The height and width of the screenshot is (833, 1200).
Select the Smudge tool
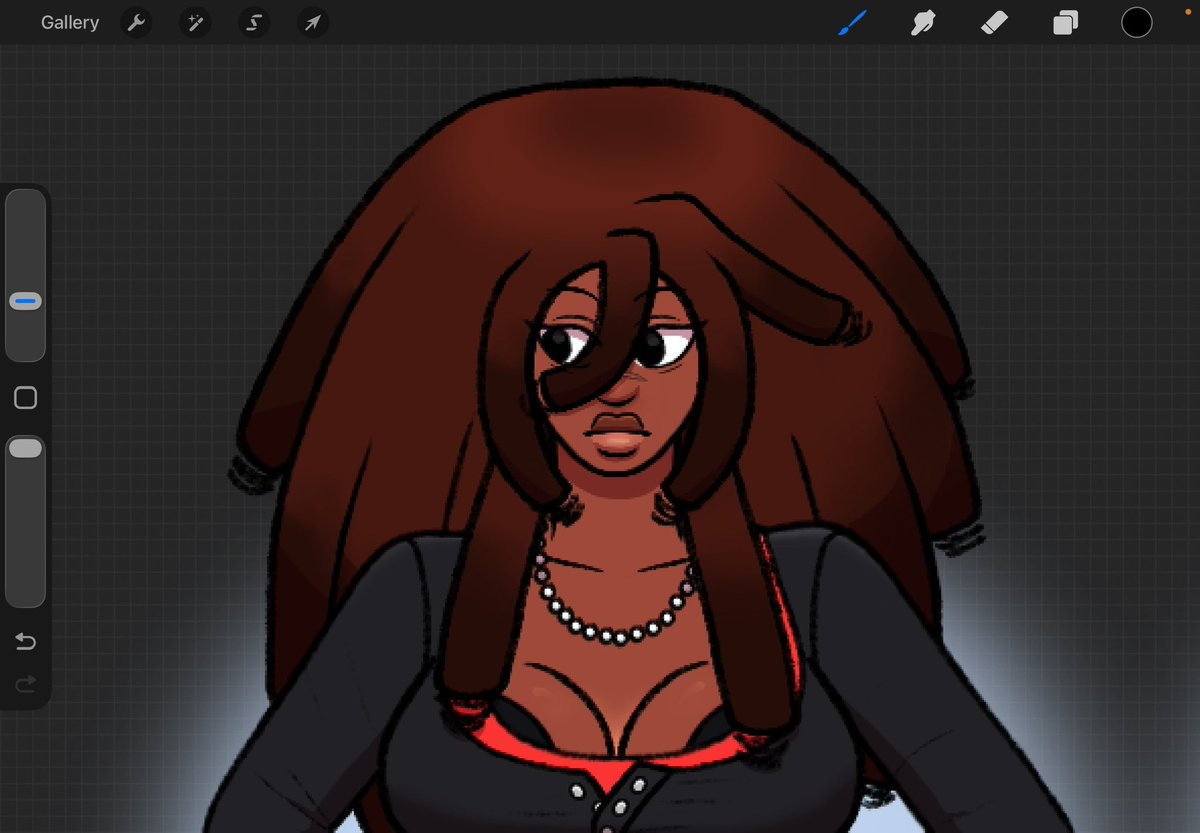923,22
